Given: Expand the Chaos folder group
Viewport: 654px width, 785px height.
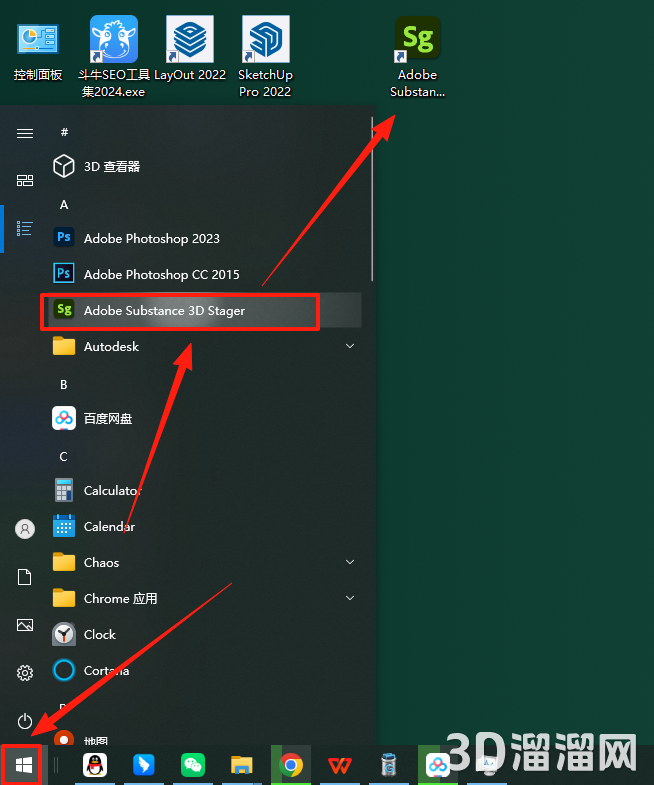Looking at the screenshot, I should click(350, 562).
